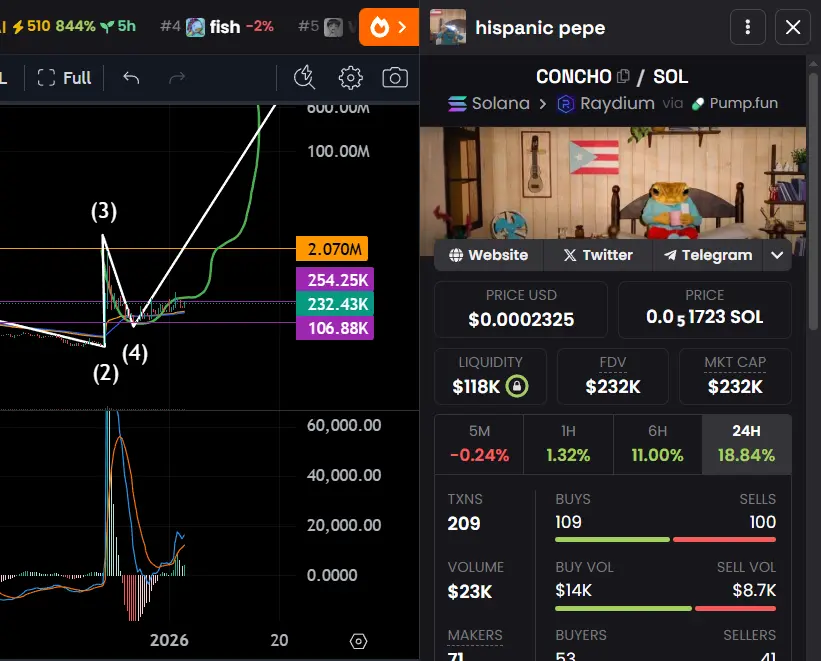This screenshot has height=661, width=821.
Task: Click the MAKERS label
Action: [475, 635]
